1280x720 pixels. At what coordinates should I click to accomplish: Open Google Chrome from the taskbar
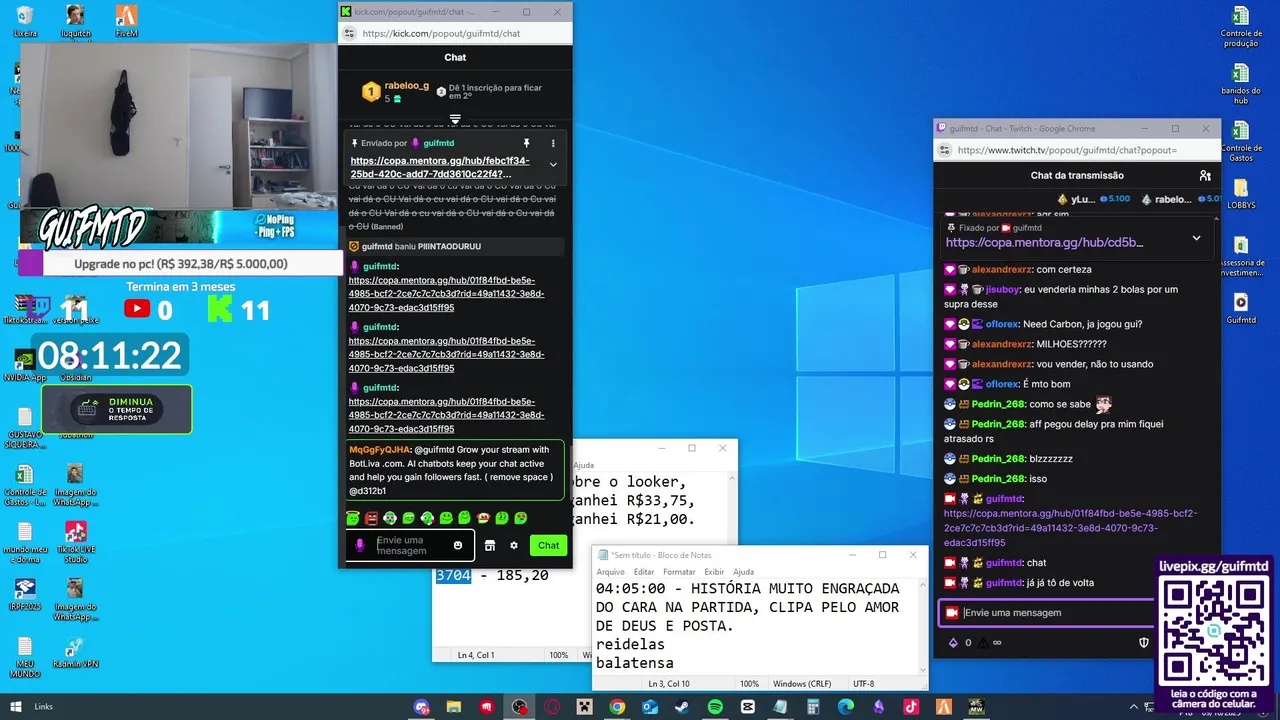click(x=617, y=707)
